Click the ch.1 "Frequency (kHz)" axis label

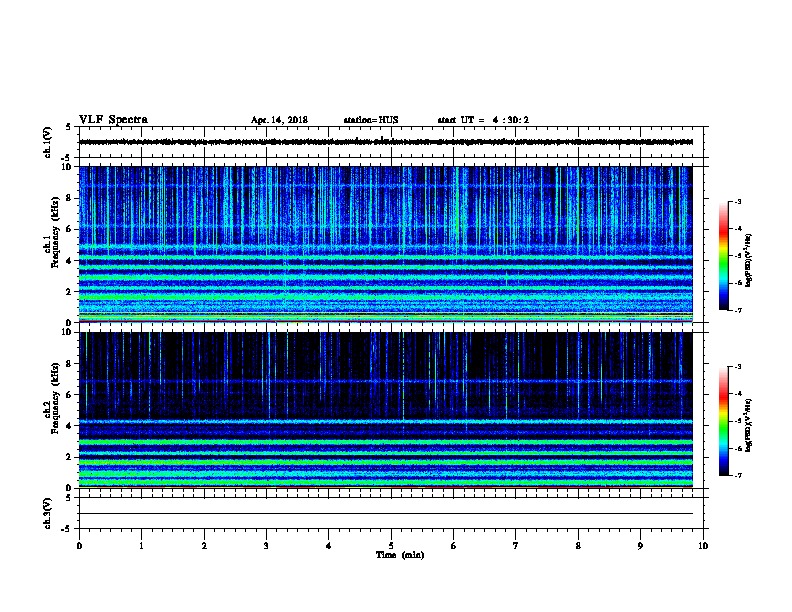pyautogui.click(x=55, y=232)
